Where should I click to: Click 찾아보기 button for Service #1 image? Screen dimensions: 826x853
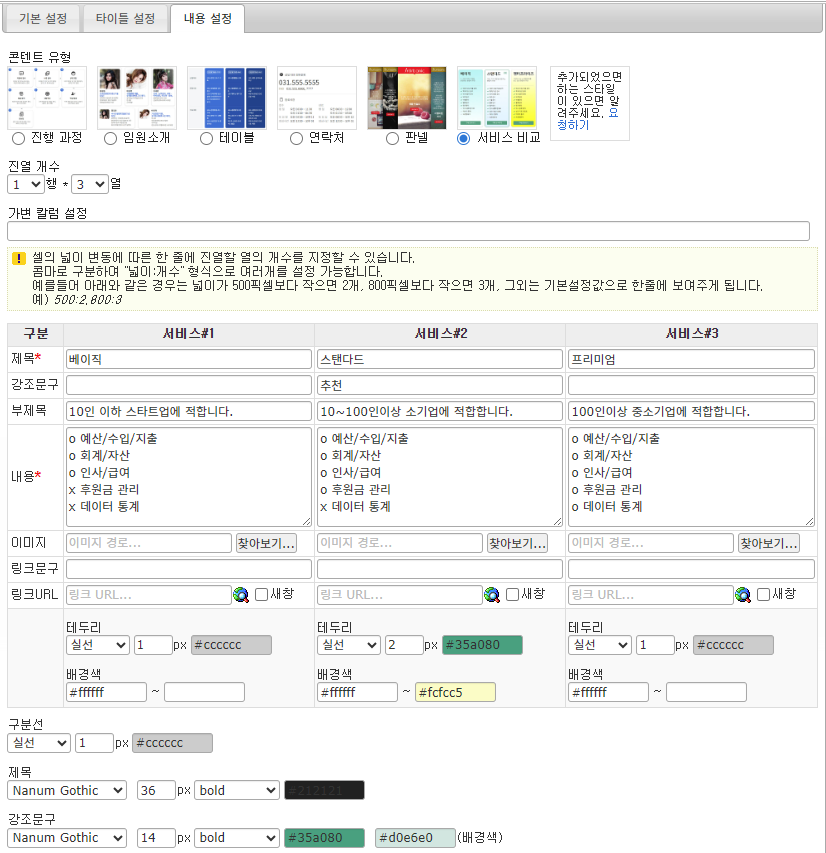[266, 543]
